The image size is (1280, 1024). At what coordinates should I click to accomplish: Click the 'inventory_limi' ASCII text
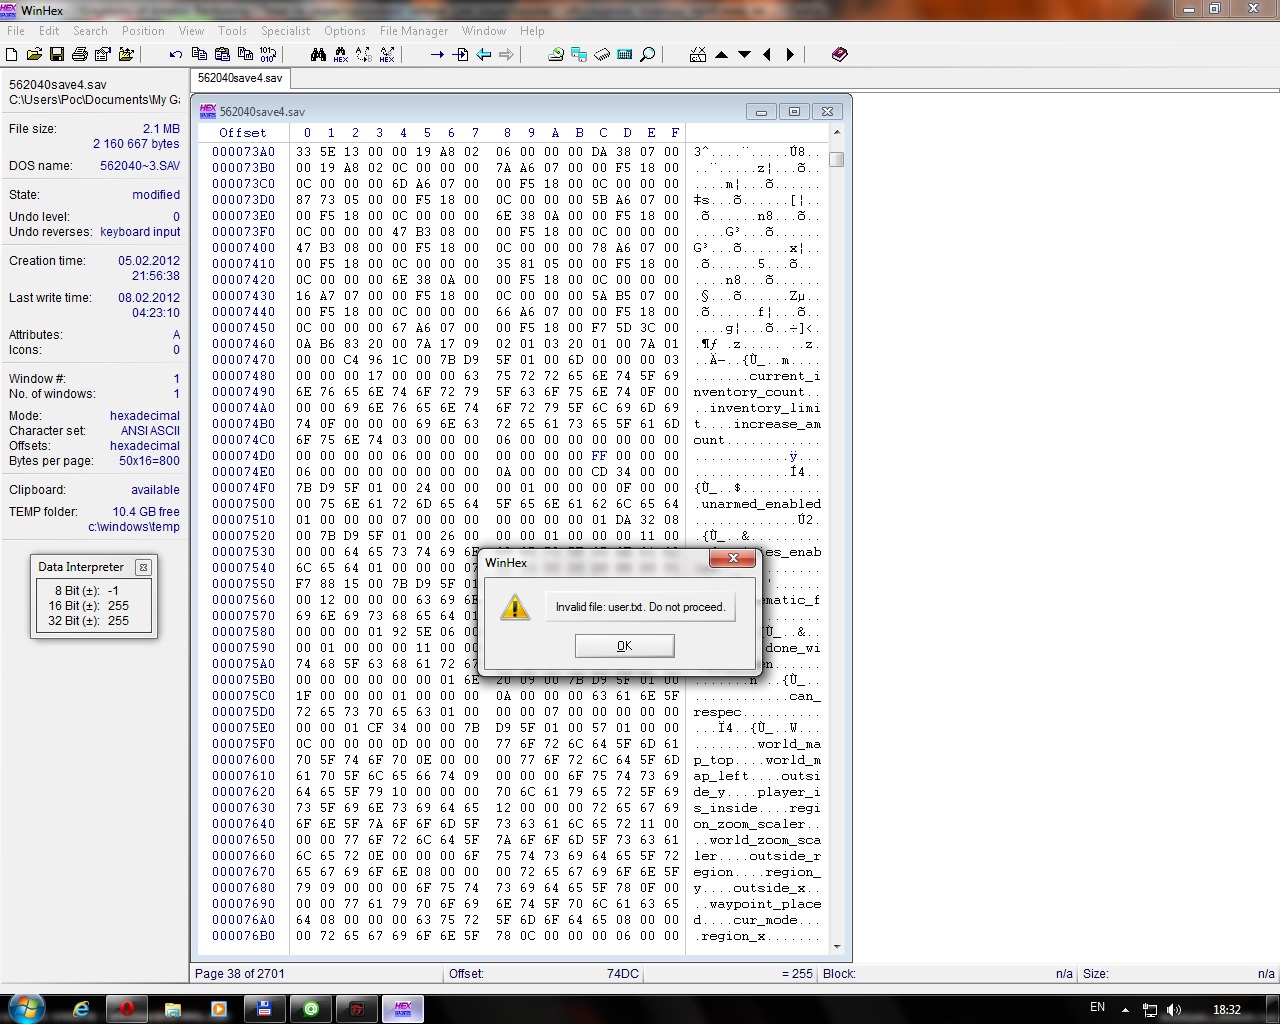pyautogui.click(x=765, y=408)
